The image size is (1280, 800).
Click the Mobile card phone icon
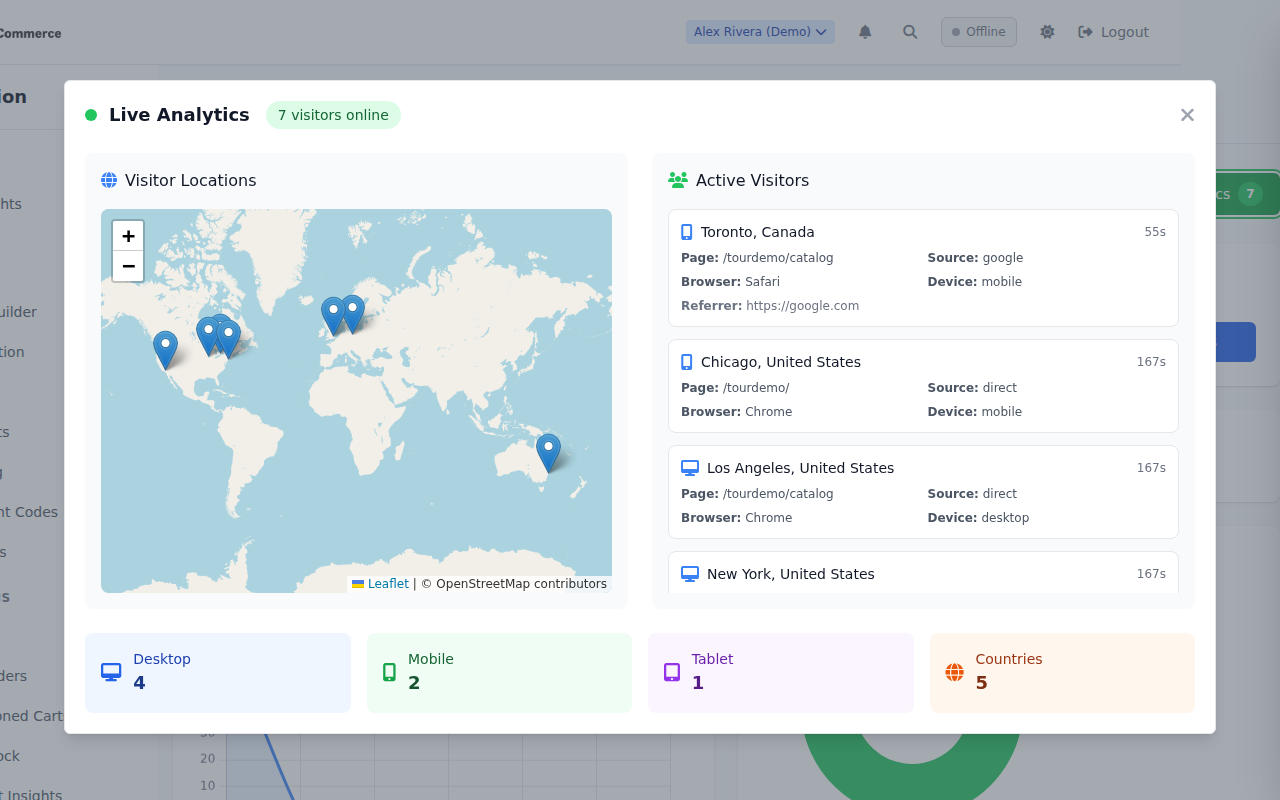pyautogui.click(x=389, y=672)
